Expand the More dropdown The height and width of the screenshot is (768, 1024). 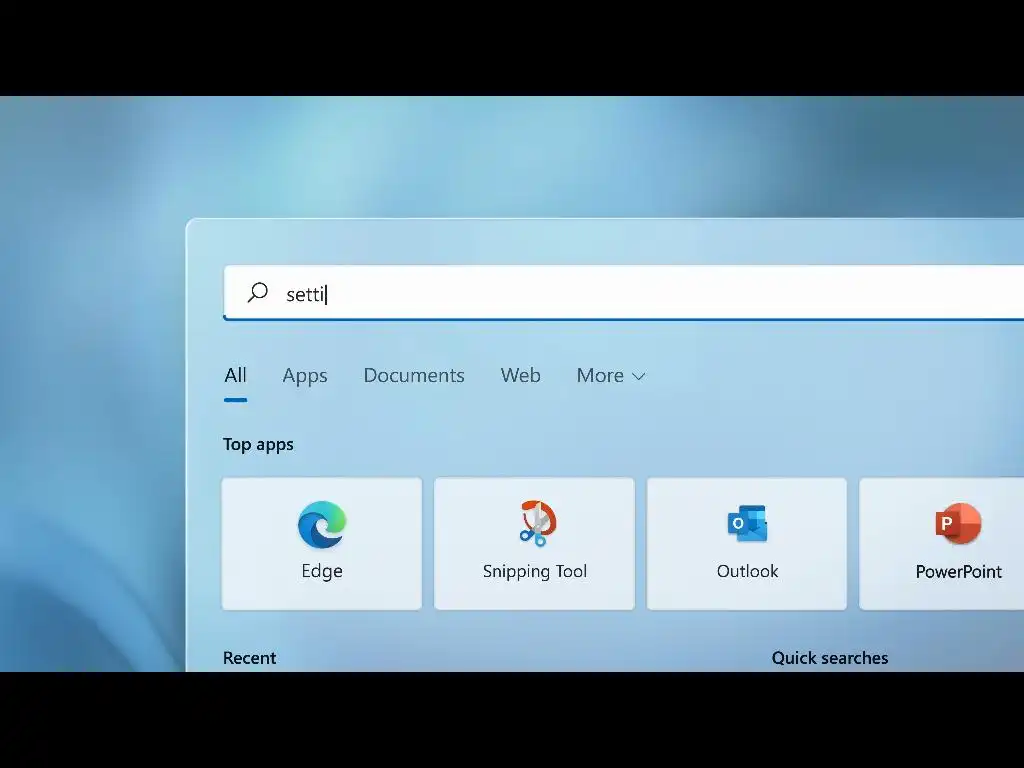click(611, 376)
